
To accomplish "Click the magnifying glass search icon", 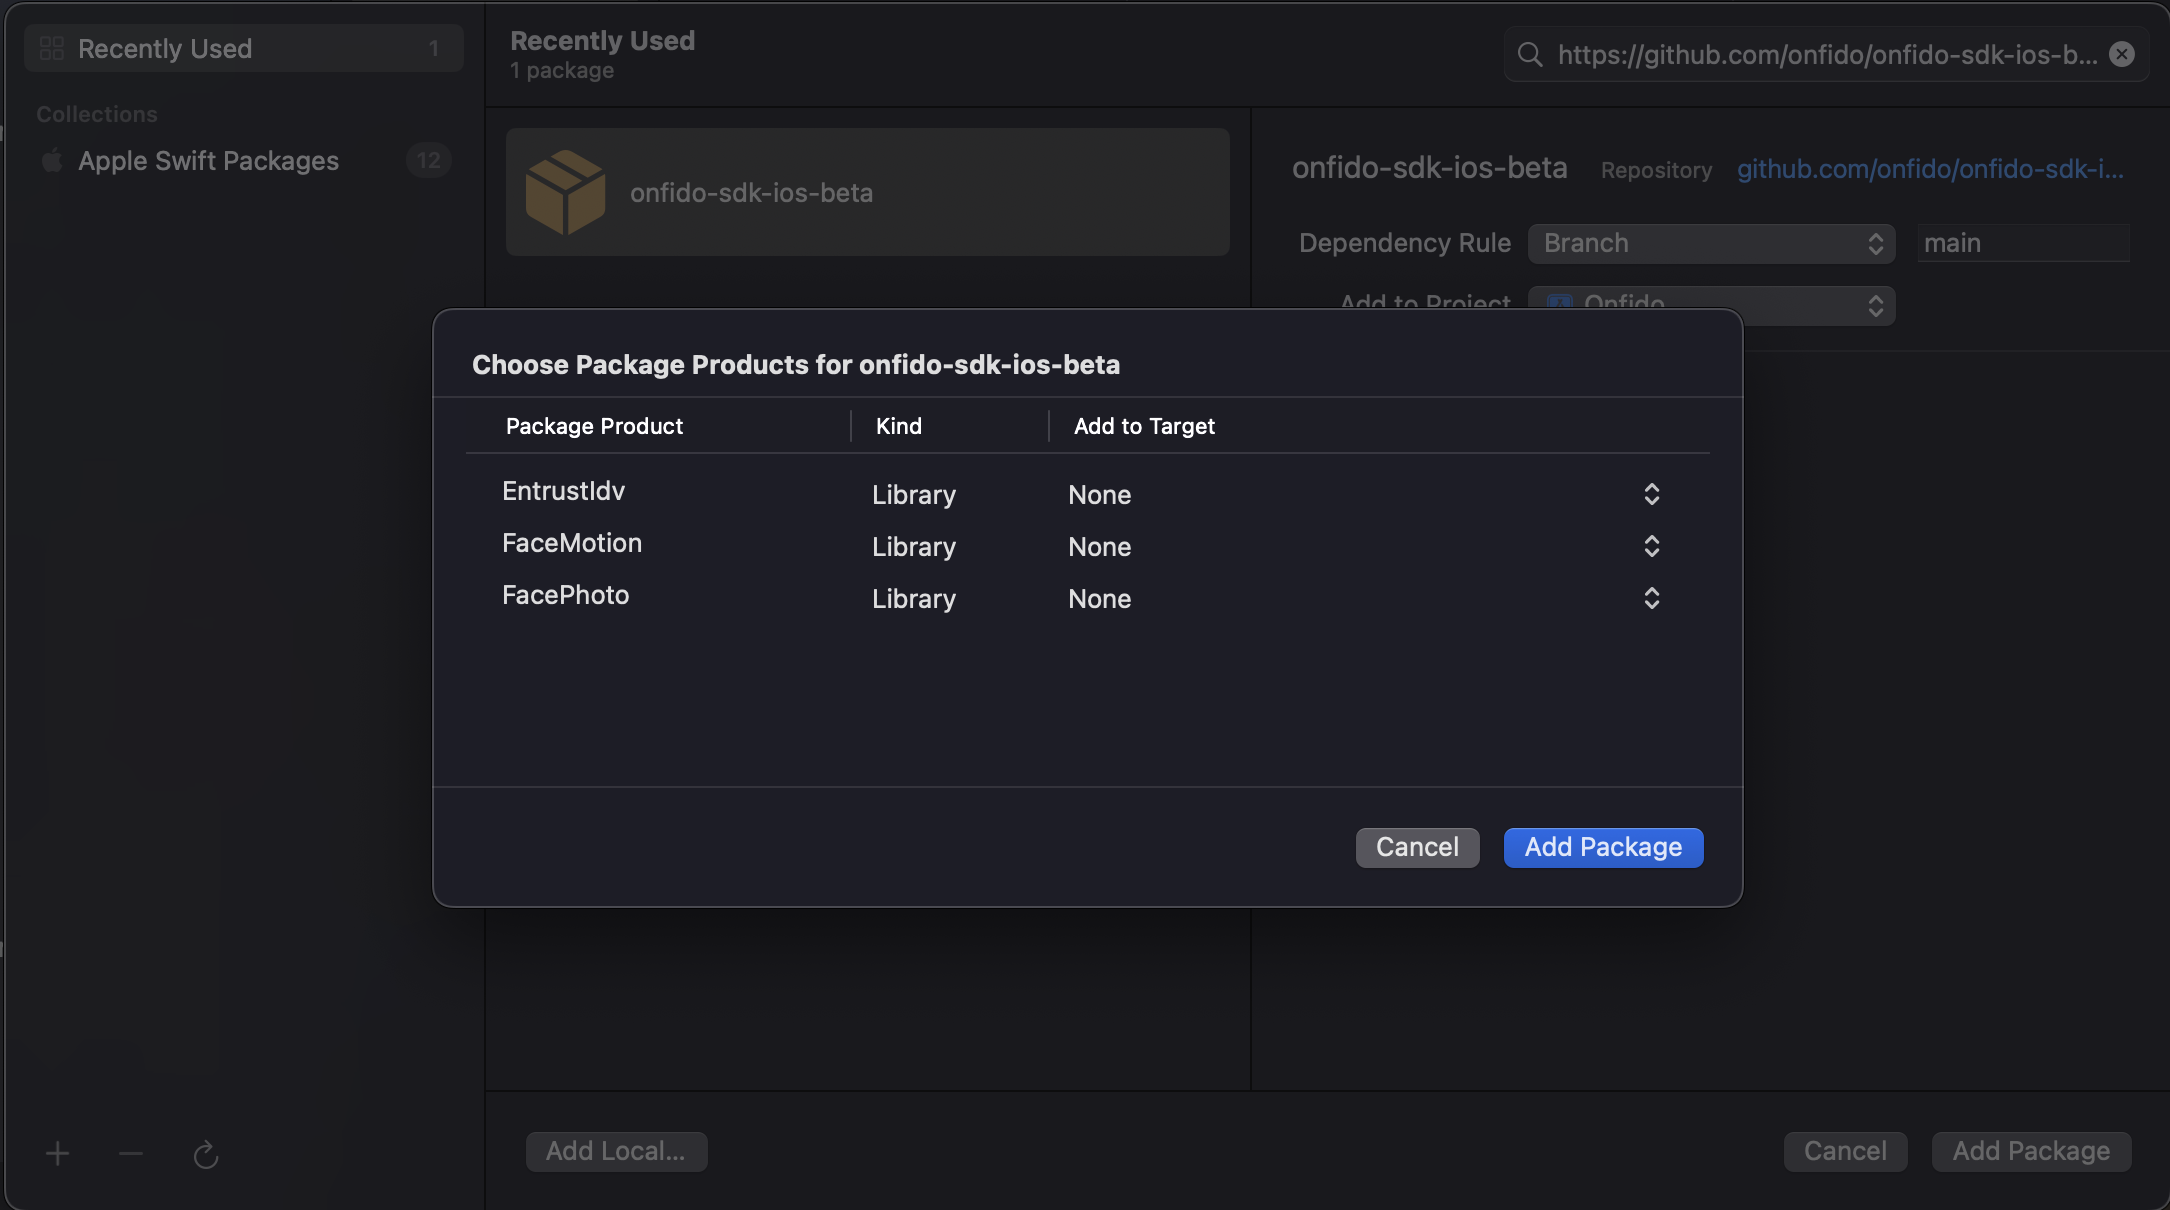I will point(1530,54).
